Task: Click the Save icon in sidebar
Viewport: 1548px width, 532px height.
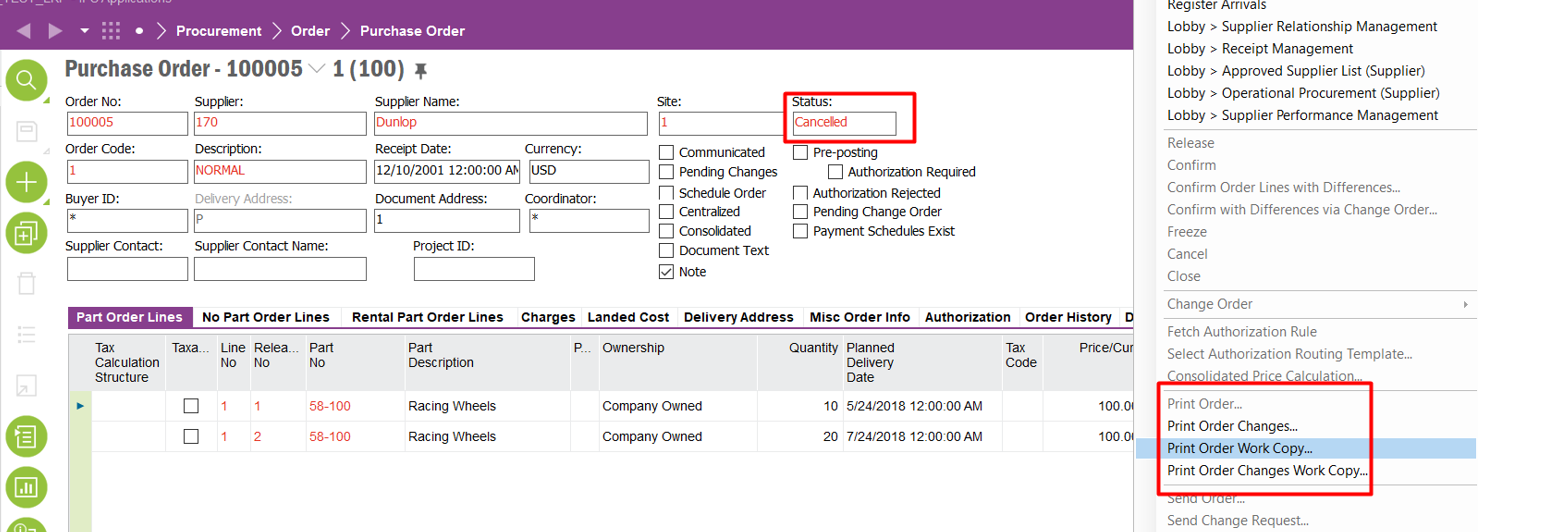Action: [x=26, y=131]
